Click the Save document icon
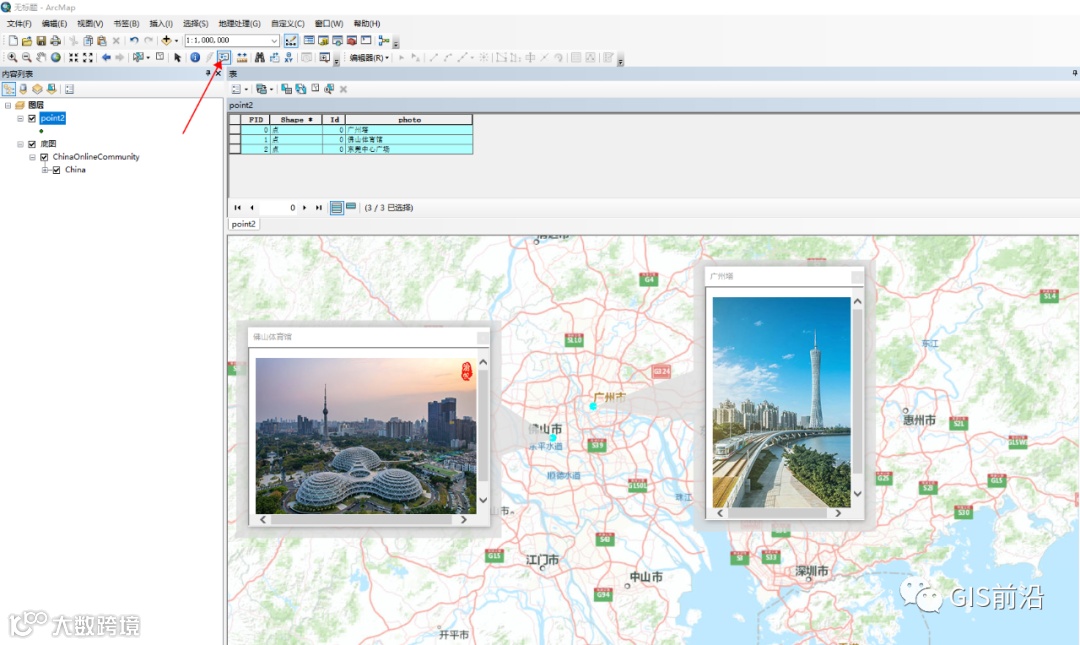 click(41, 41)
